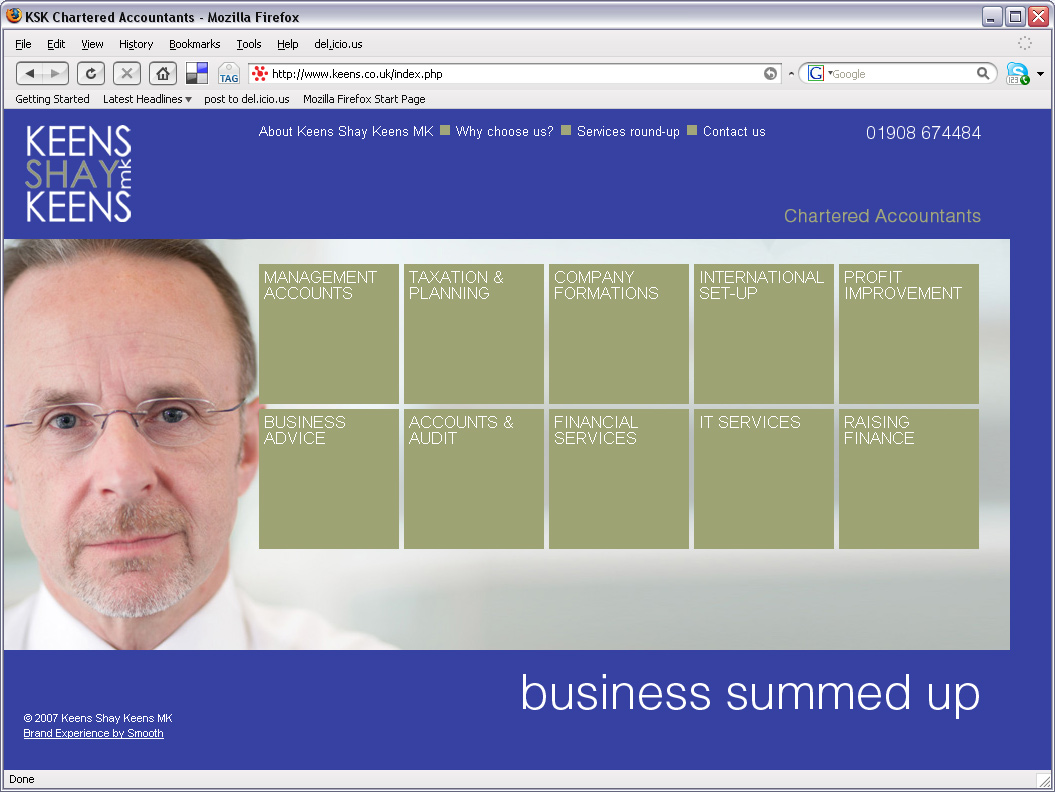The height and width of the screenshot is (792, 1055).
Task: Select the Financial Services tile
Action: [x=618, y=478]
